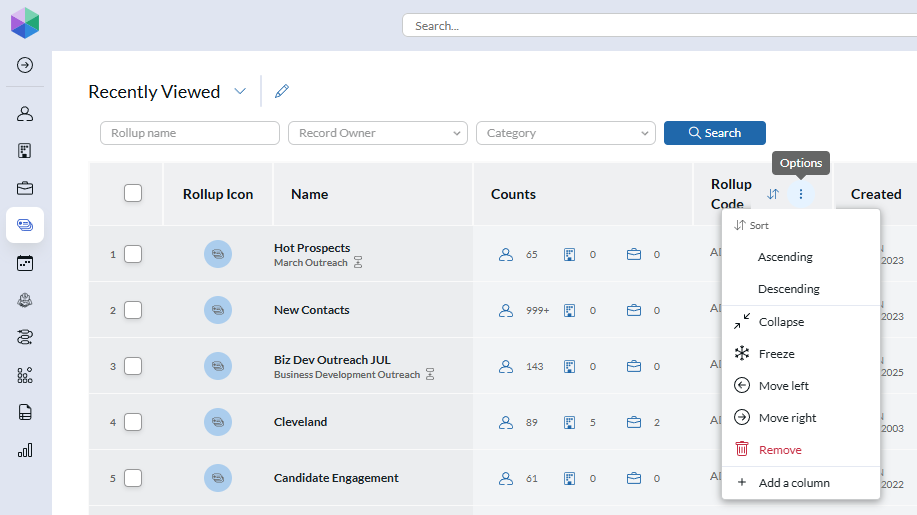Open the calendar icon in left sidebar
The height and width of the screenshot is (515, 917).
[25, 263]
